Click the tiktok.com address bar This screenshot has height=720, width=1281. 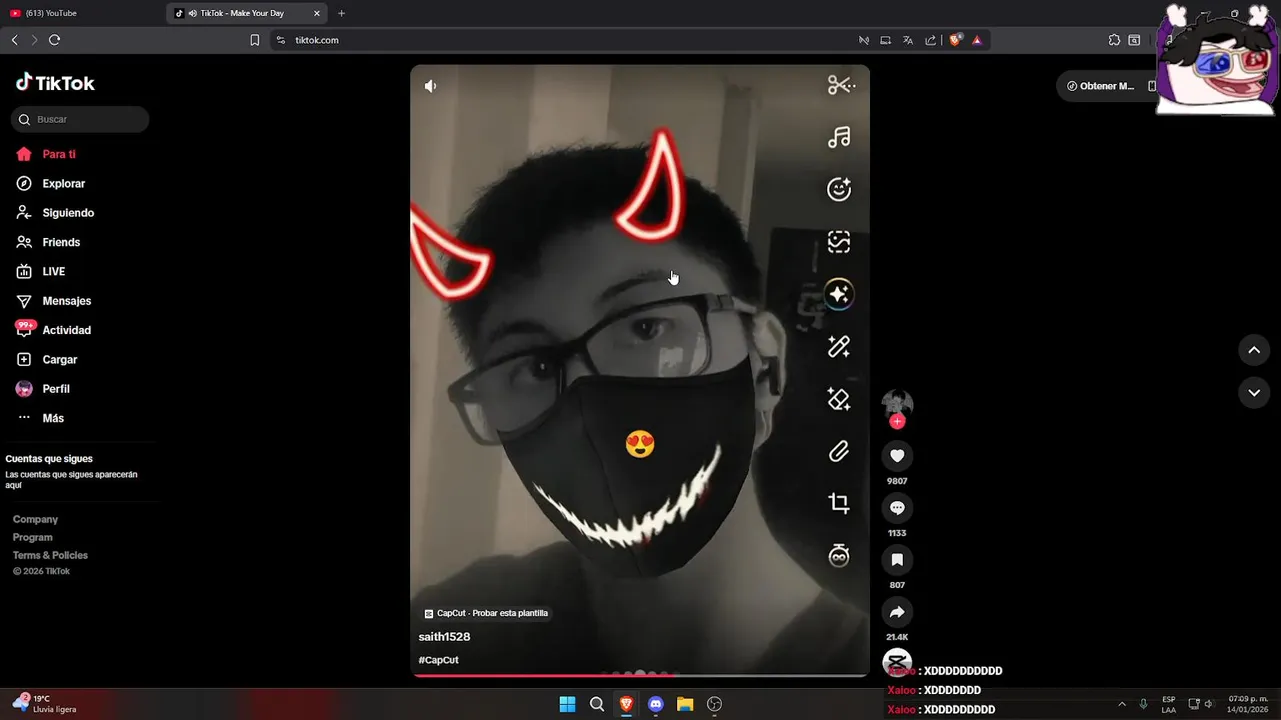[x=560, y=40]
